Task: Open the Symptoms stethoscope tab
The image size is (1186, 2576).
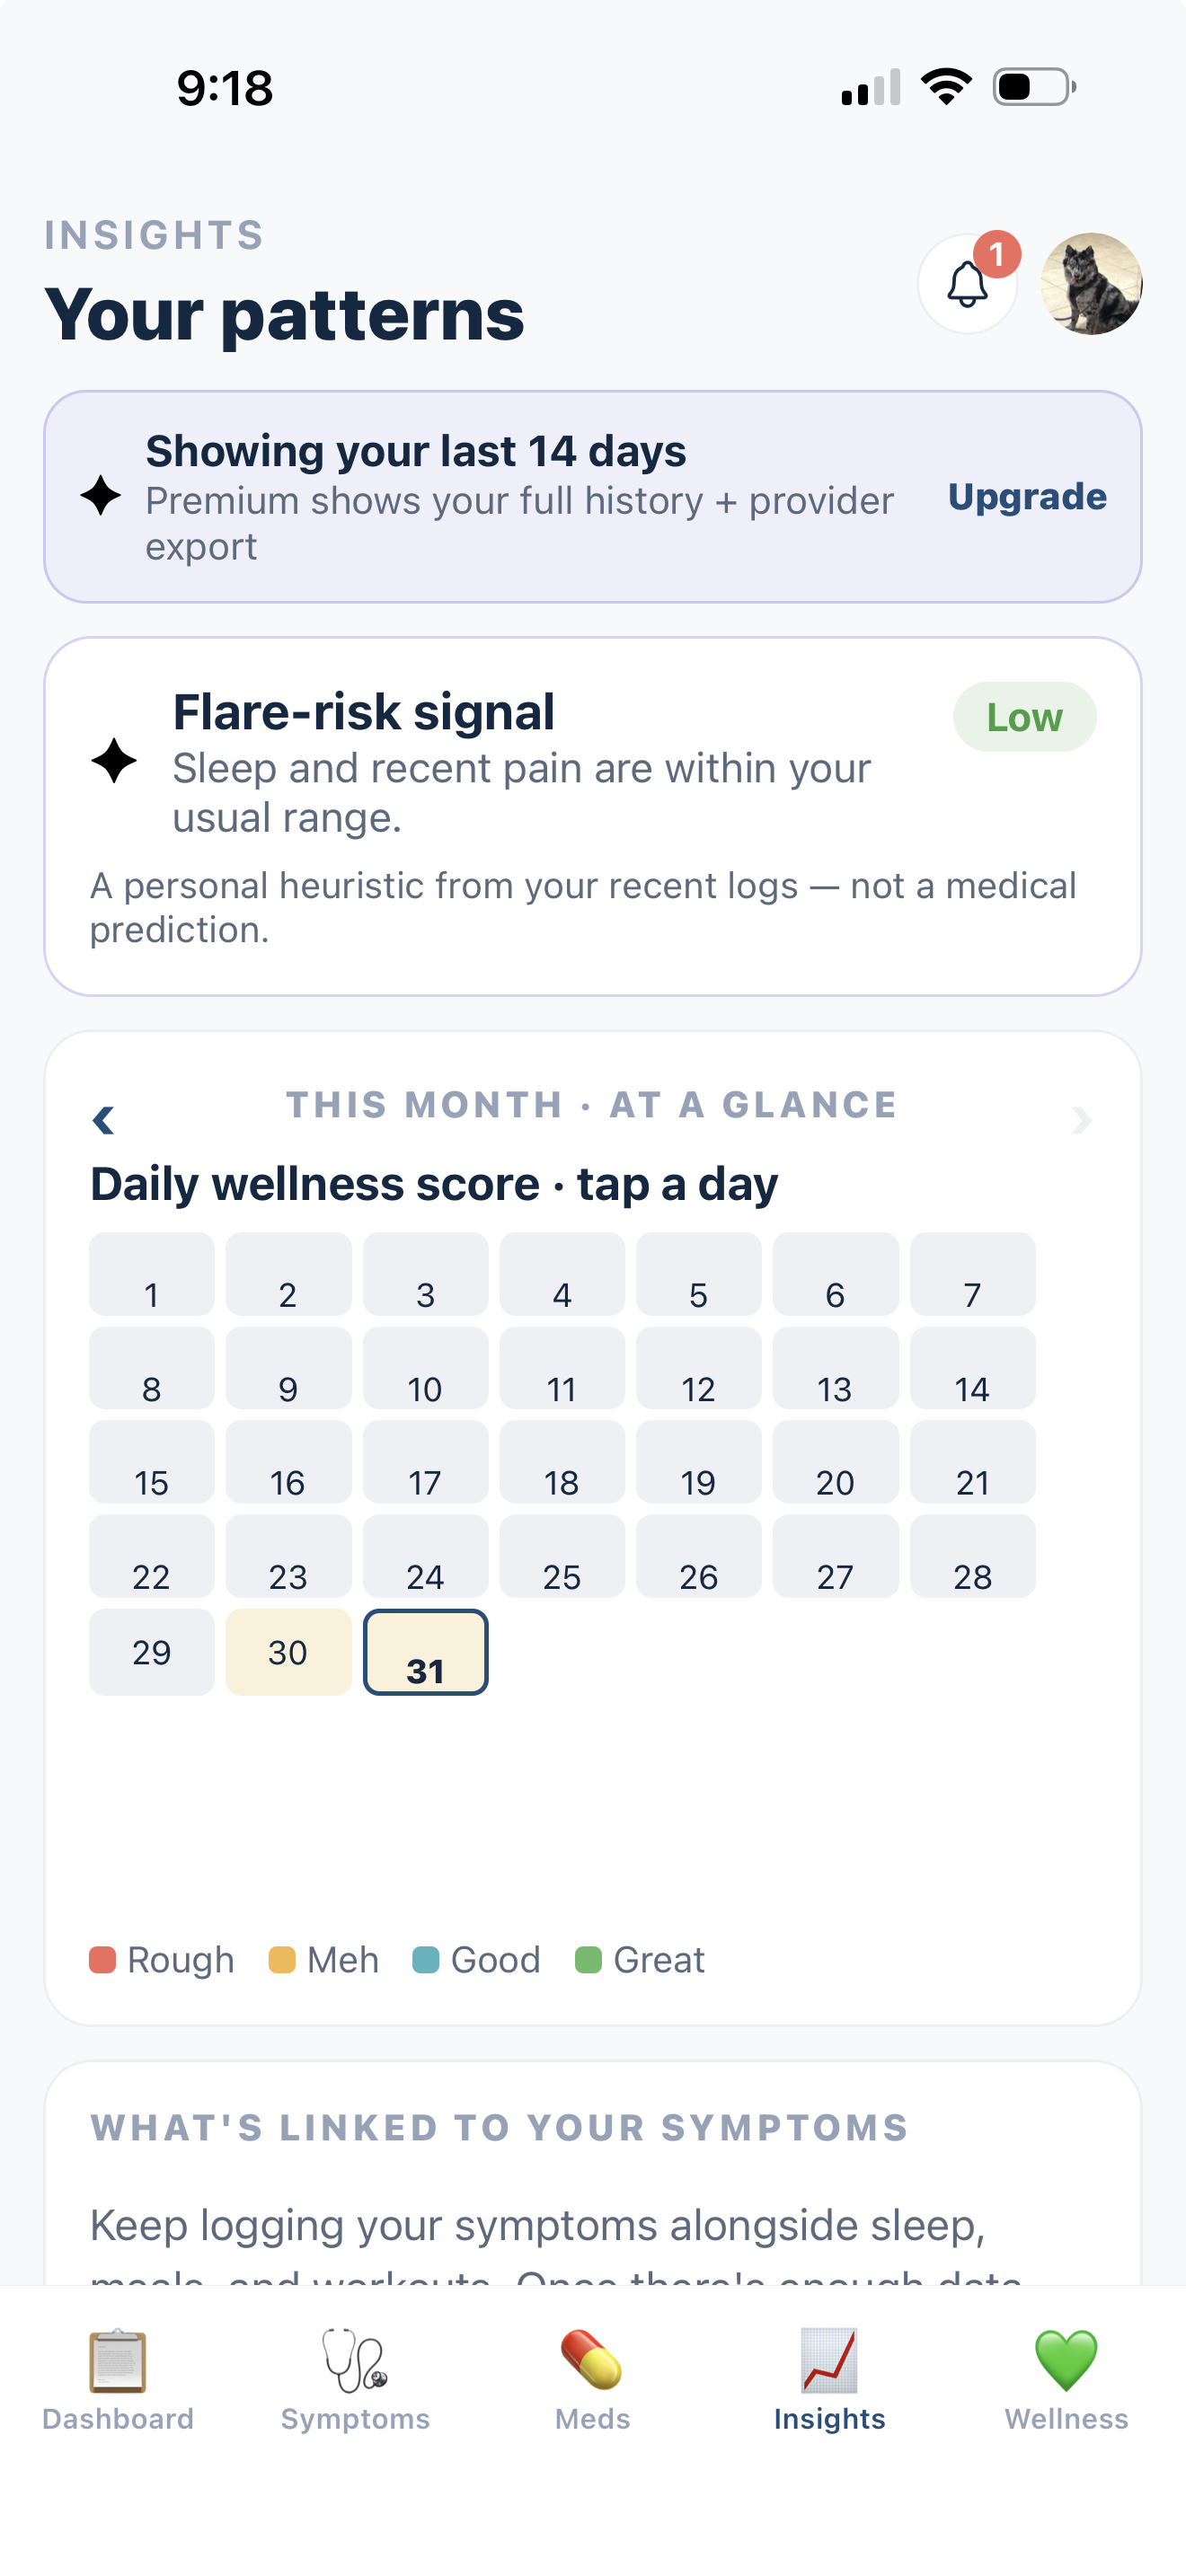Action: (x=355, y=2381)
